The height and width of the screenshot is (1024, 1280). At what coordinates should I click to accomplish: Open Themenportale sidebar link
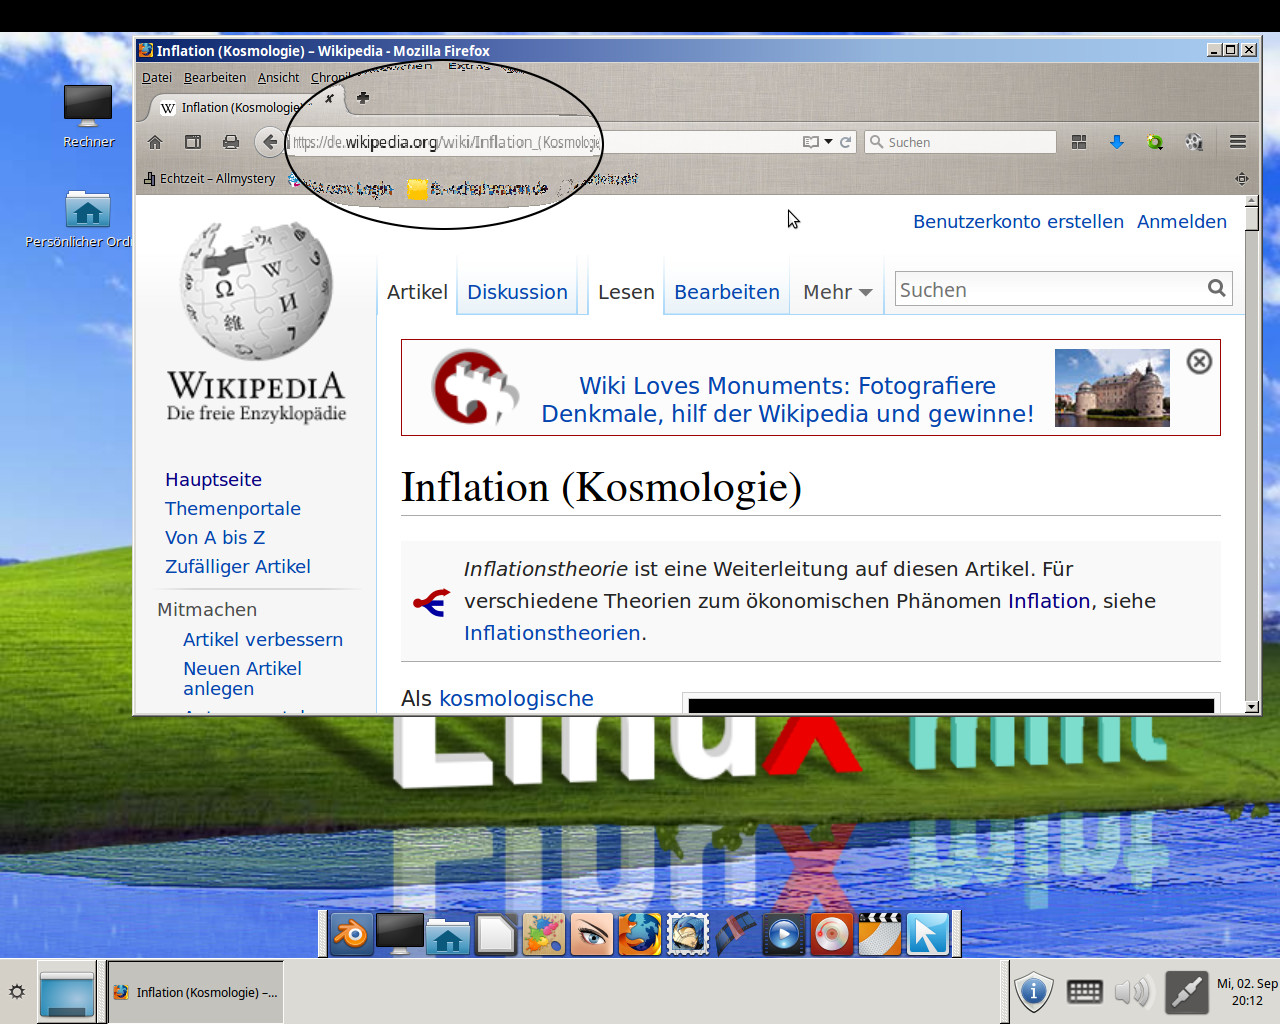(233, 509)
